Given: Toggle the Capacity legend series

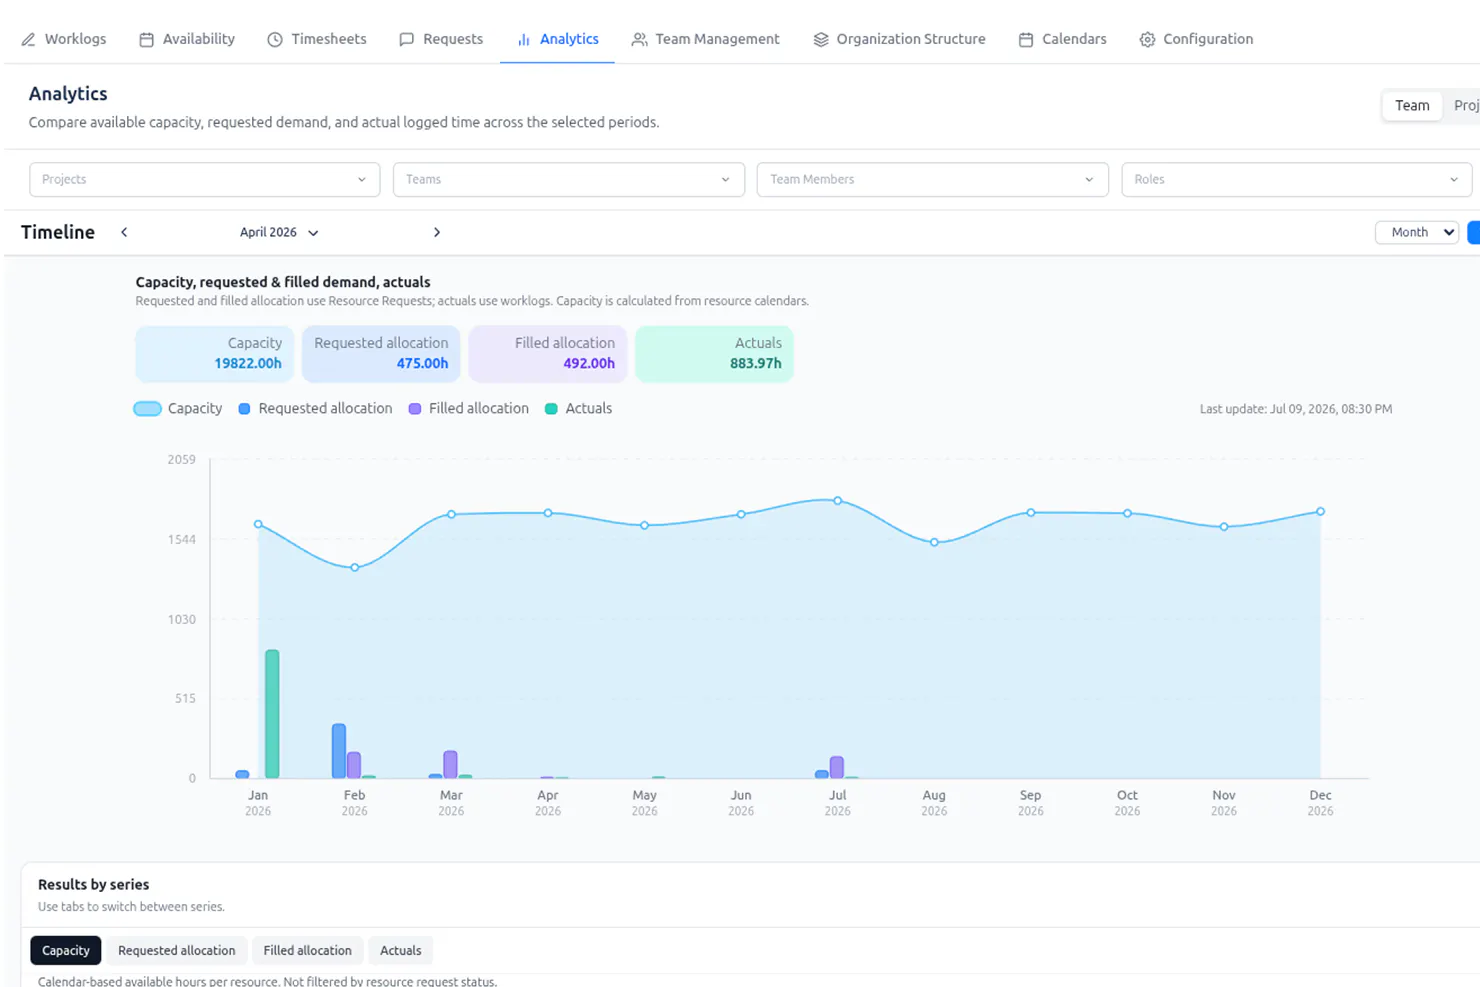Looking at the screenshot, I should coord(178,409).
